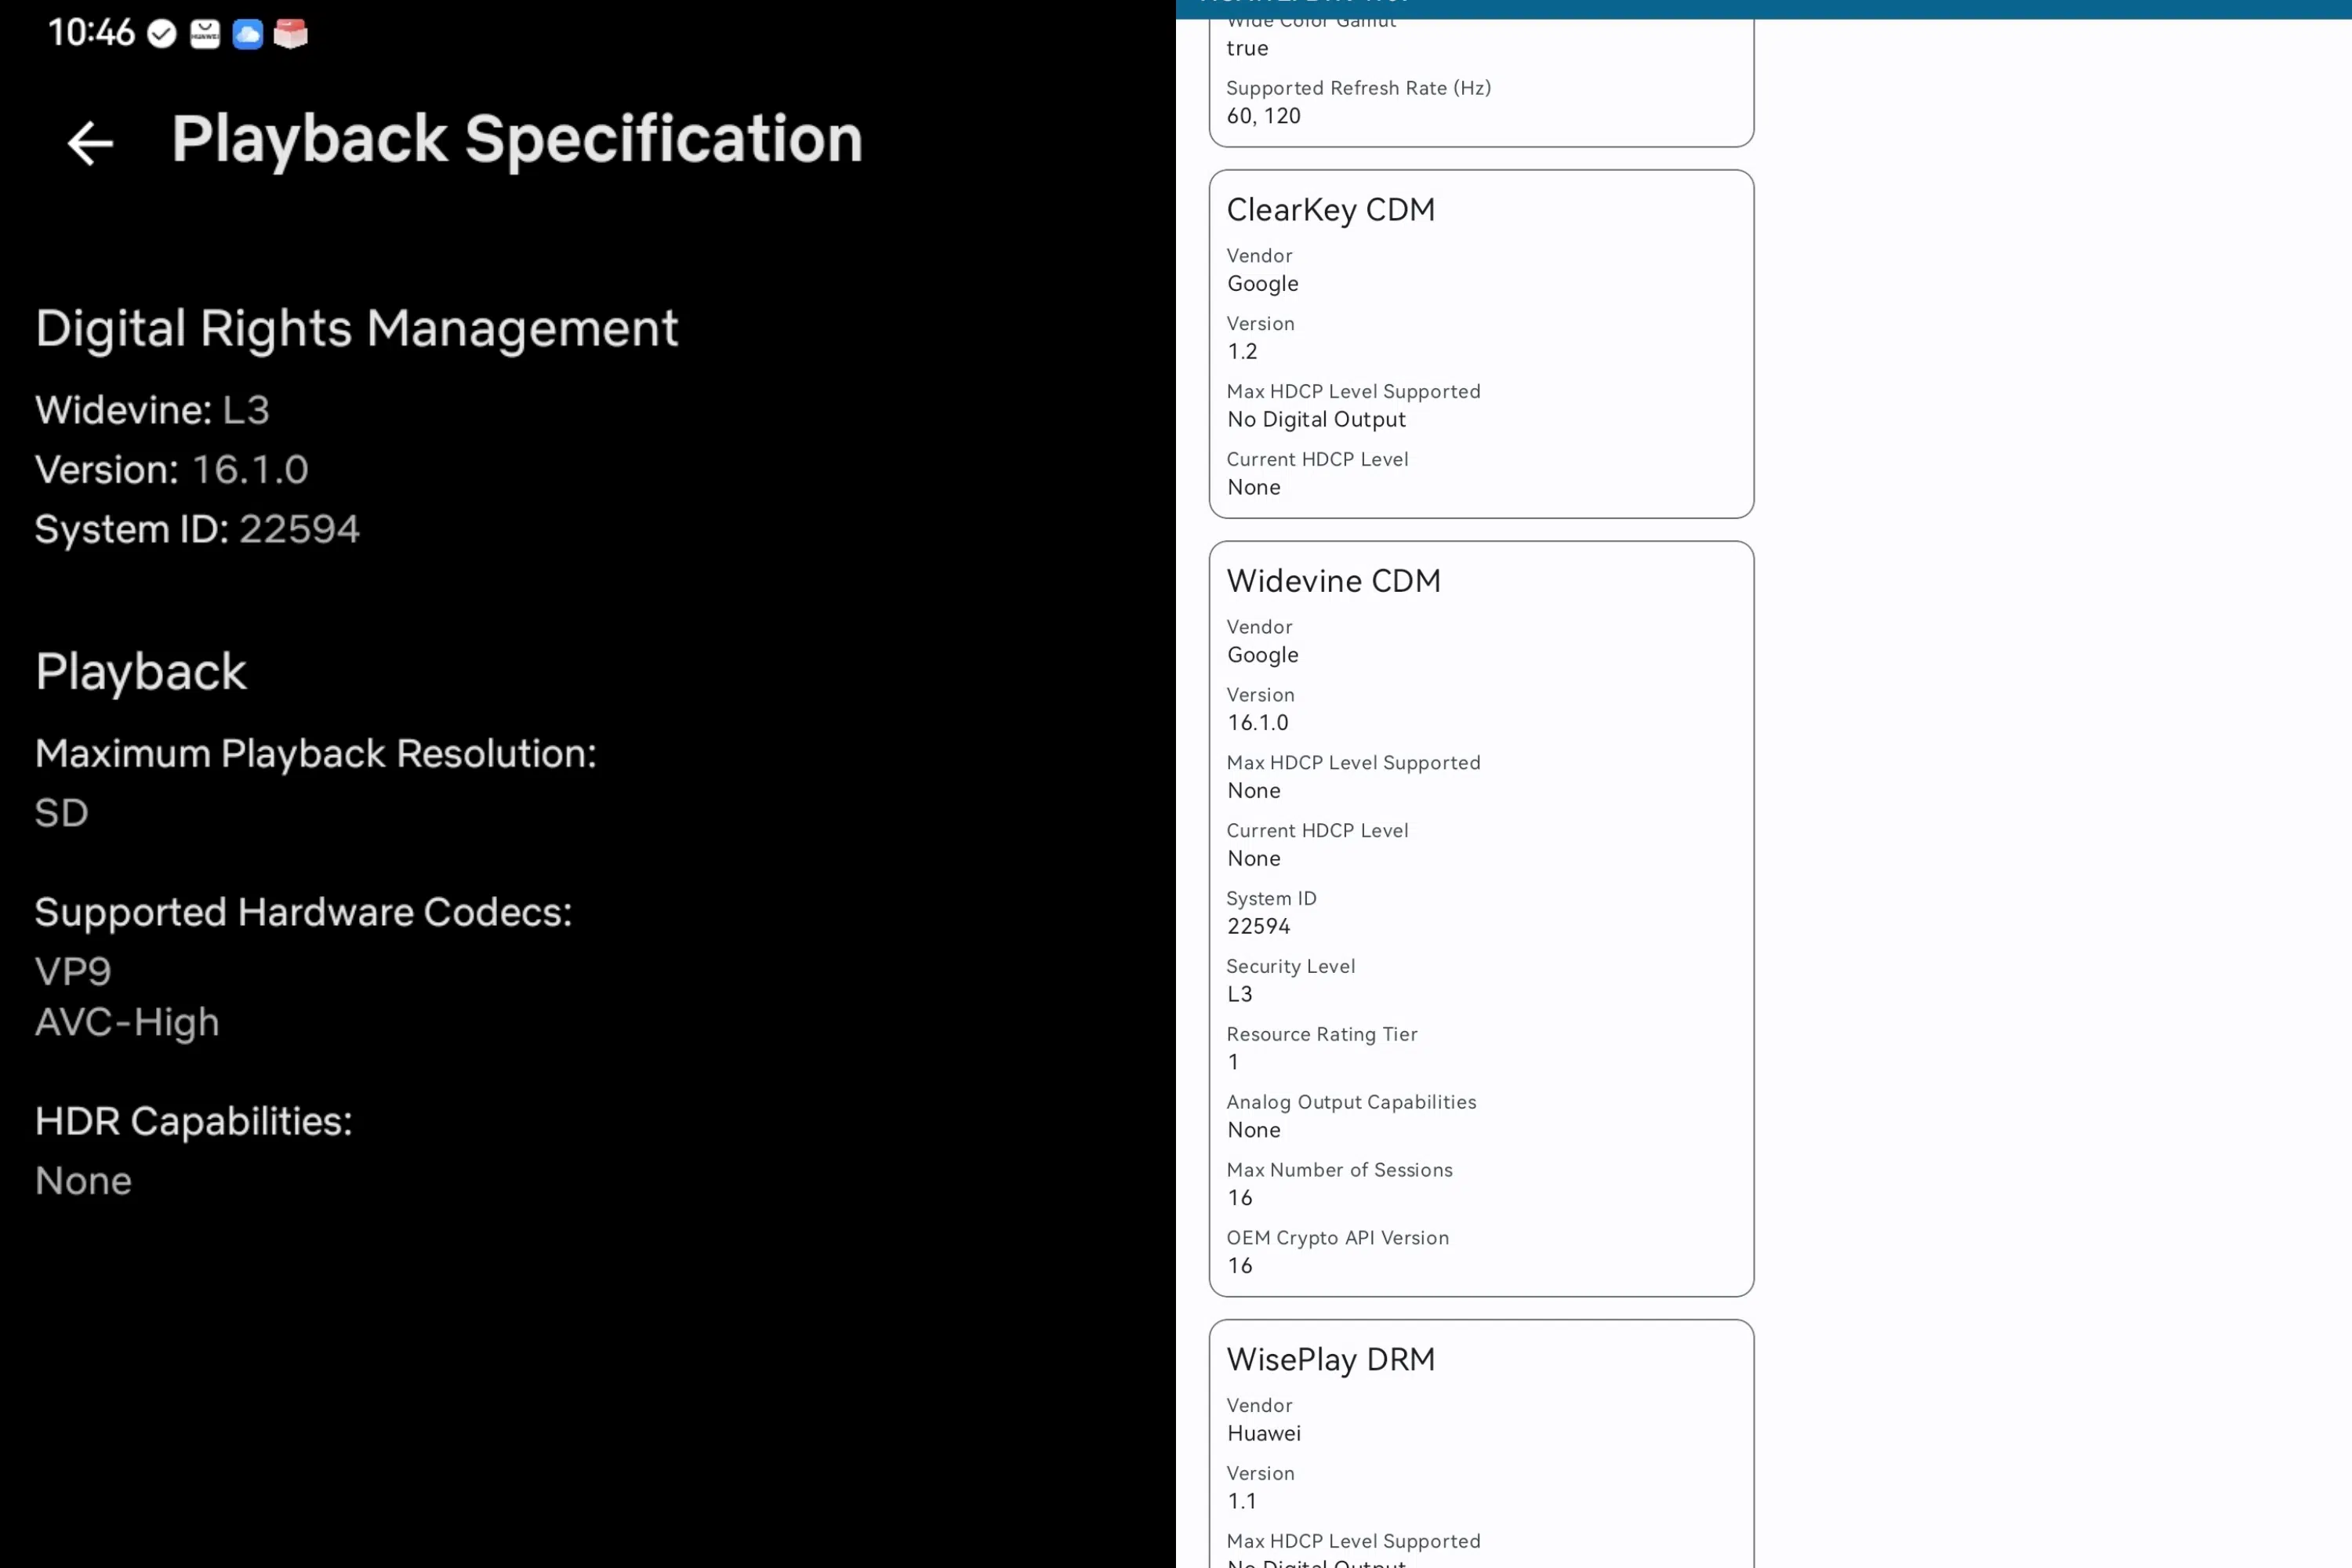The image size is (2352, 1568).
Task: Click the System ID 22594 line on left
Action: (197, 529)
